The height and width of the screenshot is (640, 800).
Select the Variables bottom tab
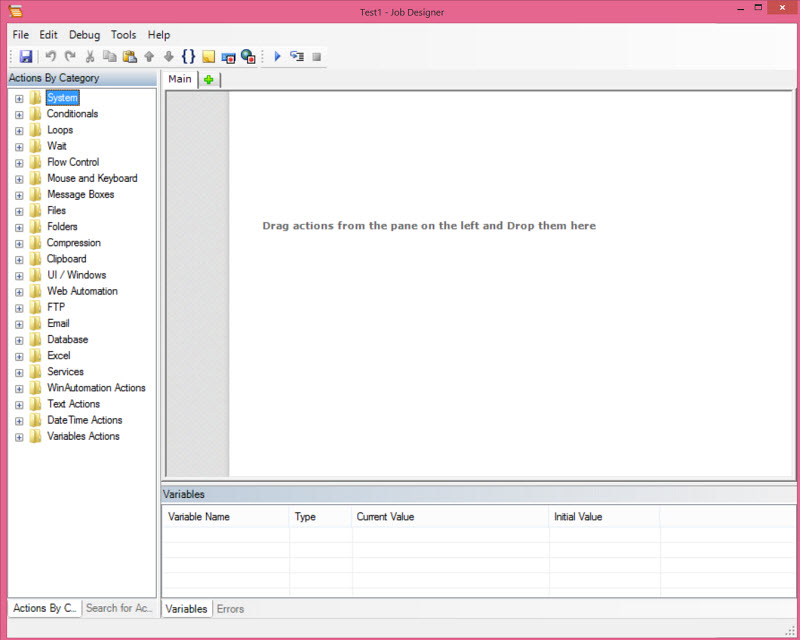186,609
